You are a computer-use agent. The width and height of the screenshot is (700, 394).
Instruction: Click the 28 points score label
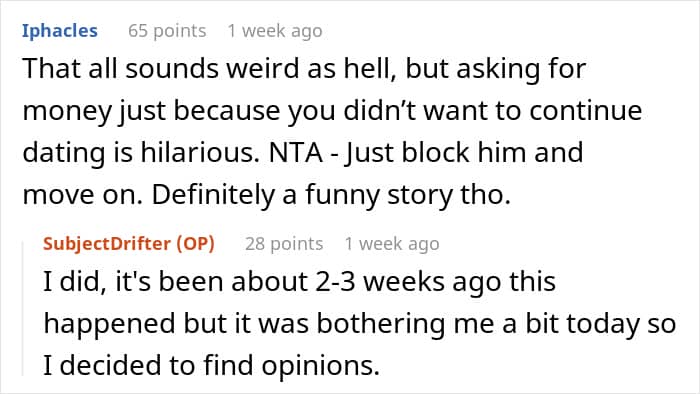[x=284, y=244]
